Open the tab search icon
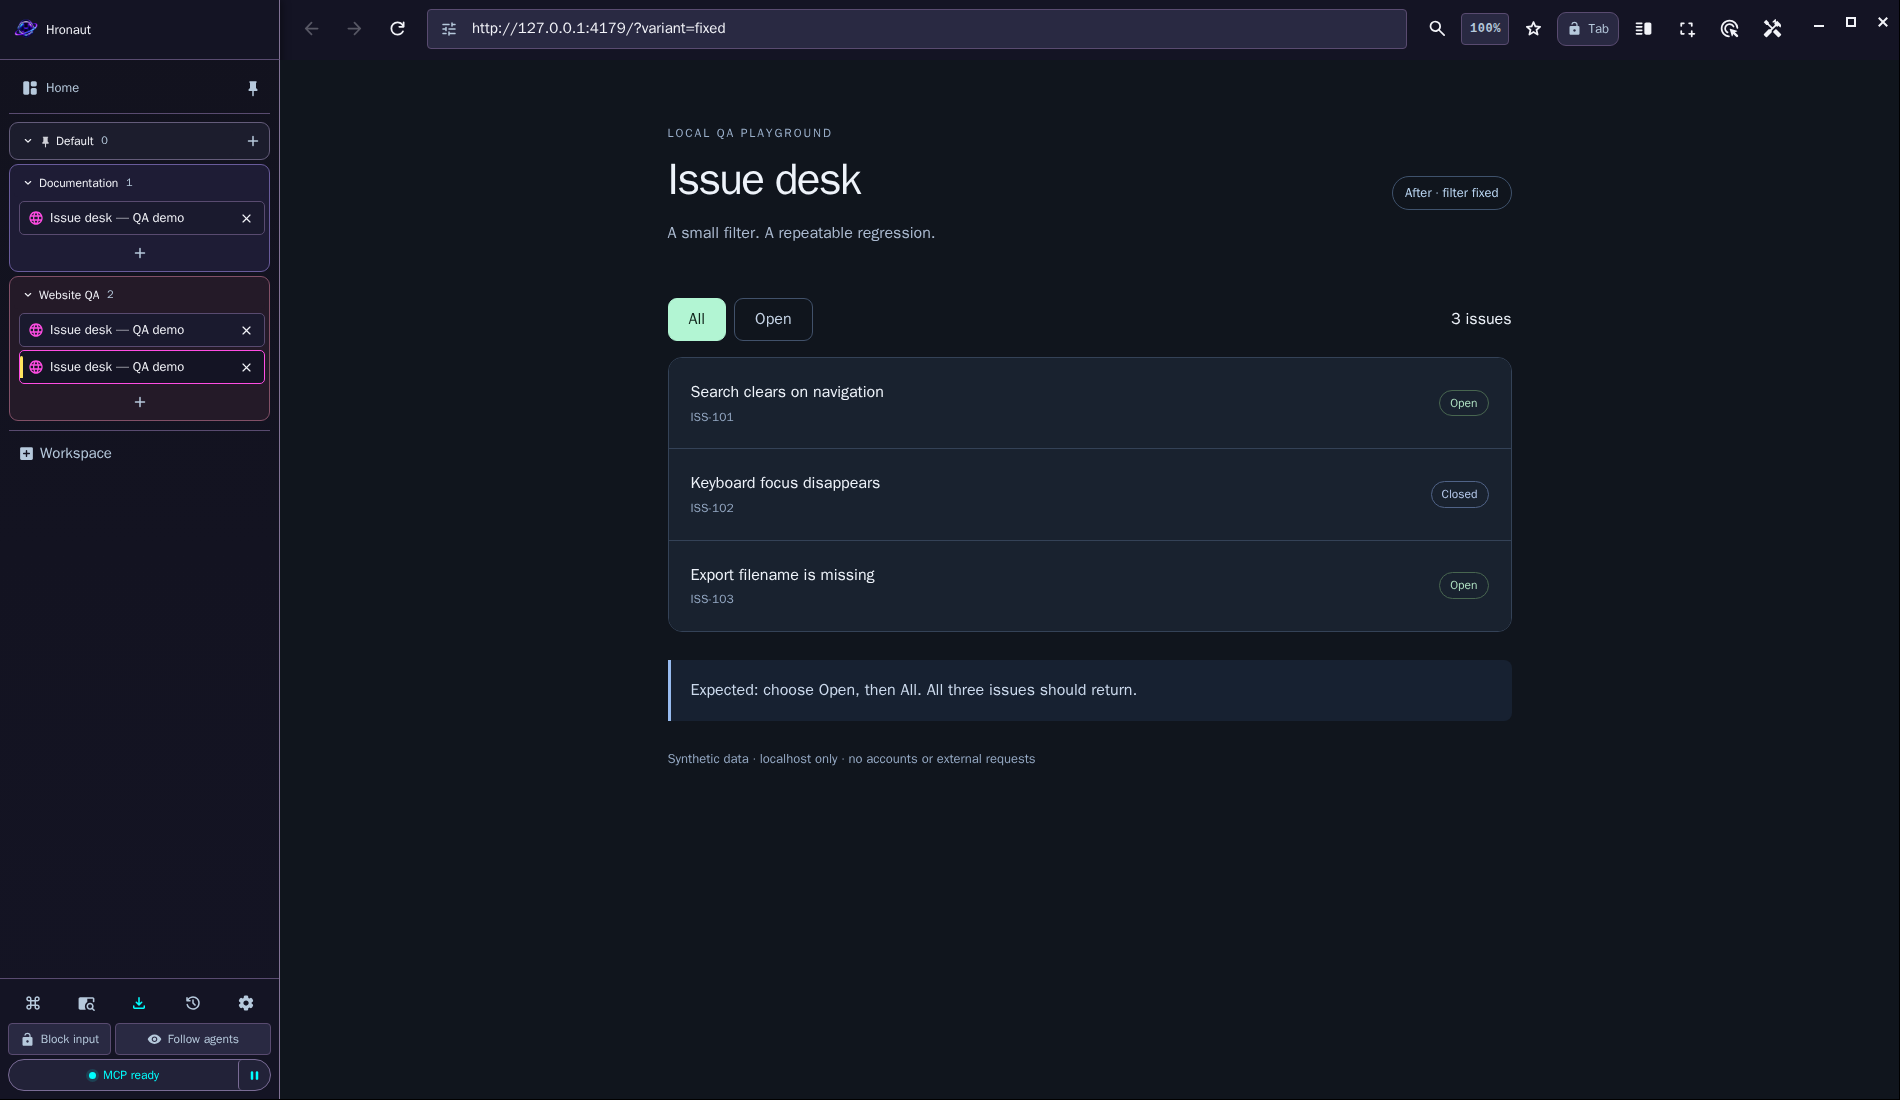This screenshot has height=1100, width=1900. 86,1003
